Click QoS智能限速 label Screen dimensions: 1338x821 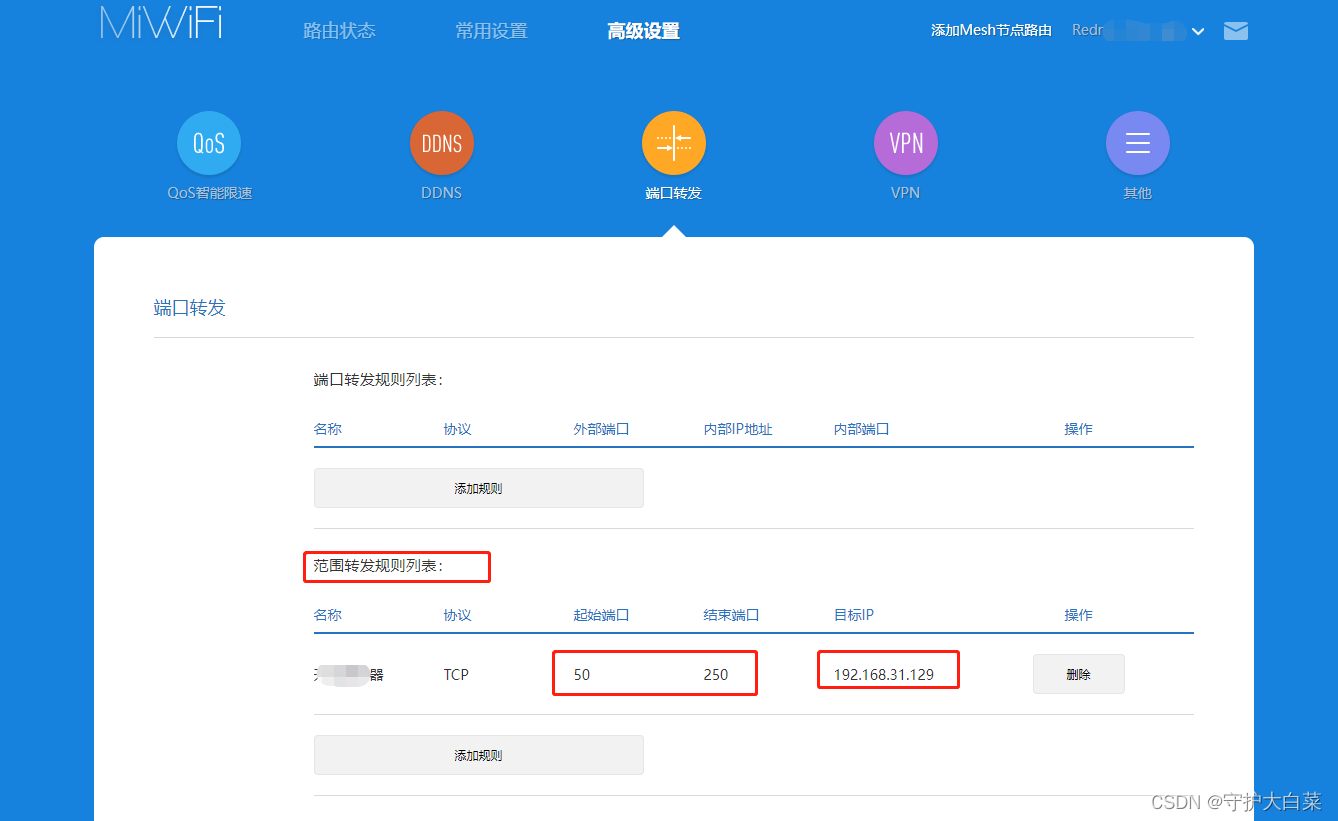click(210, 193)
